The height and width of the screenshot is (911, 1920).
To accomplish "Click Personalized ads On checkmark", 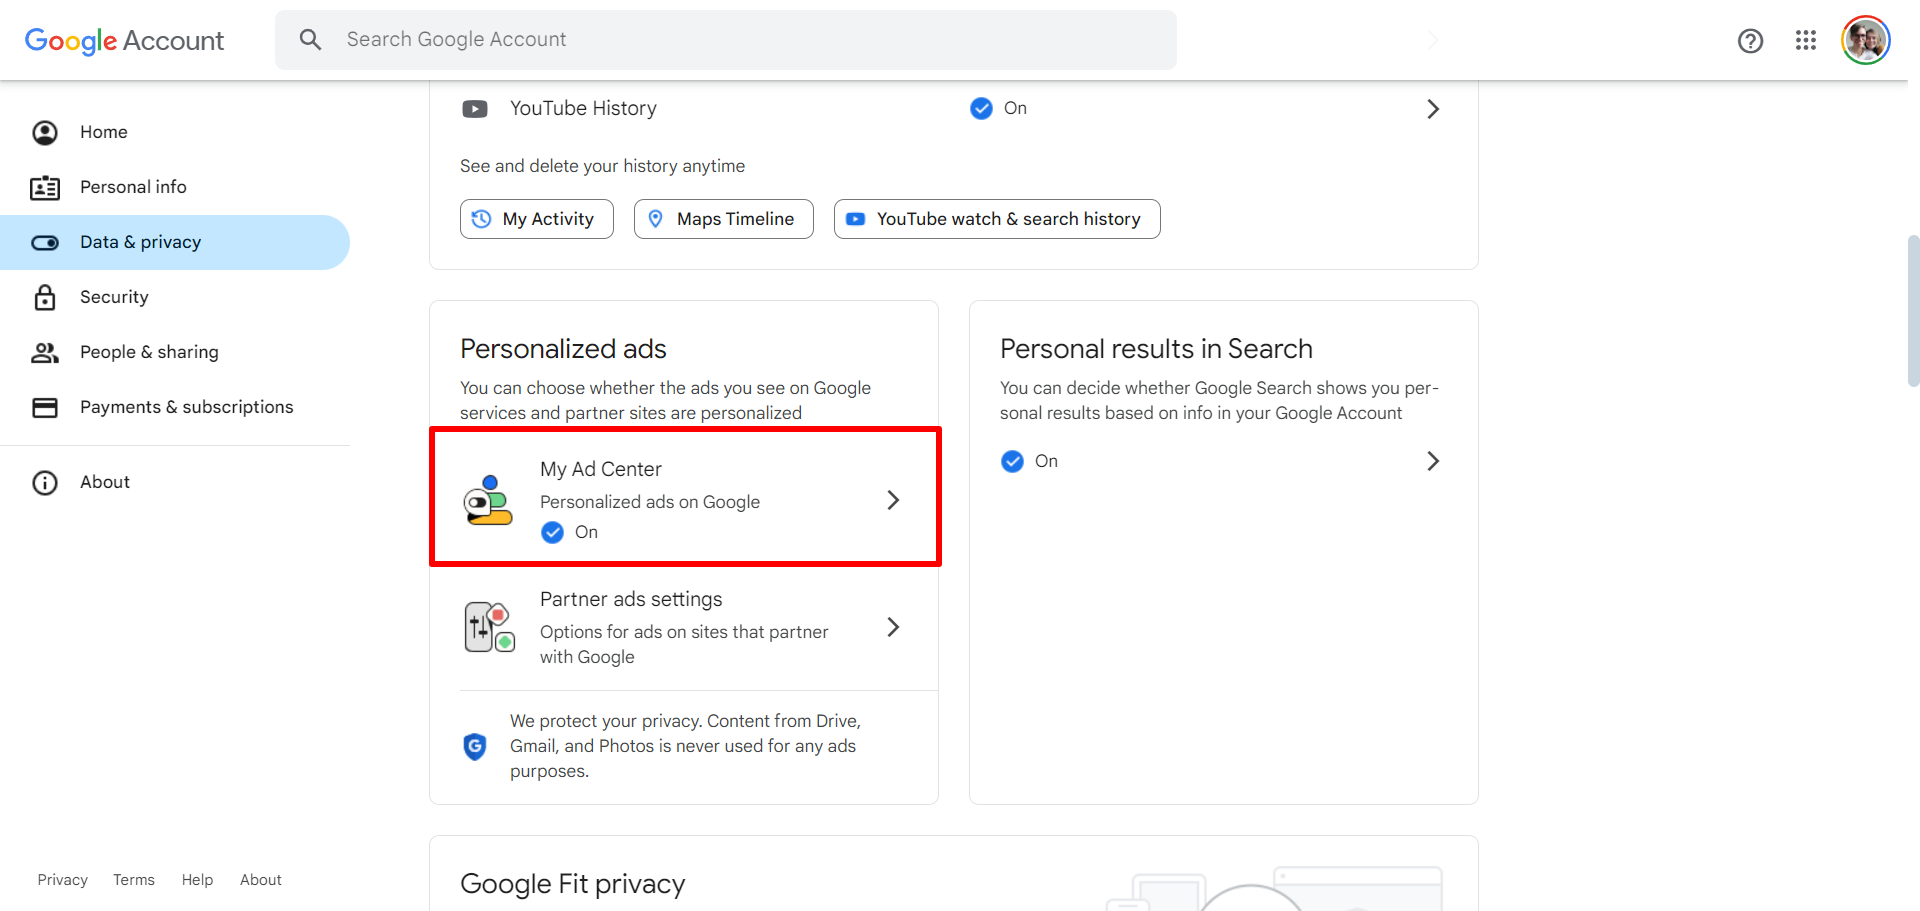I will (x=552, y=532).
